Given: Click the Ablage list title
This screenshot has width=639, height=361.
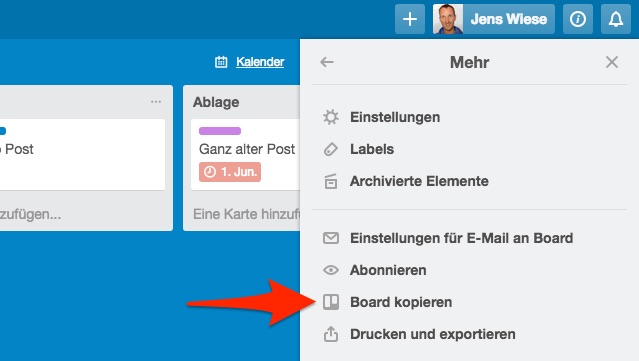Looking at the screenshot, I should [216, 102].
